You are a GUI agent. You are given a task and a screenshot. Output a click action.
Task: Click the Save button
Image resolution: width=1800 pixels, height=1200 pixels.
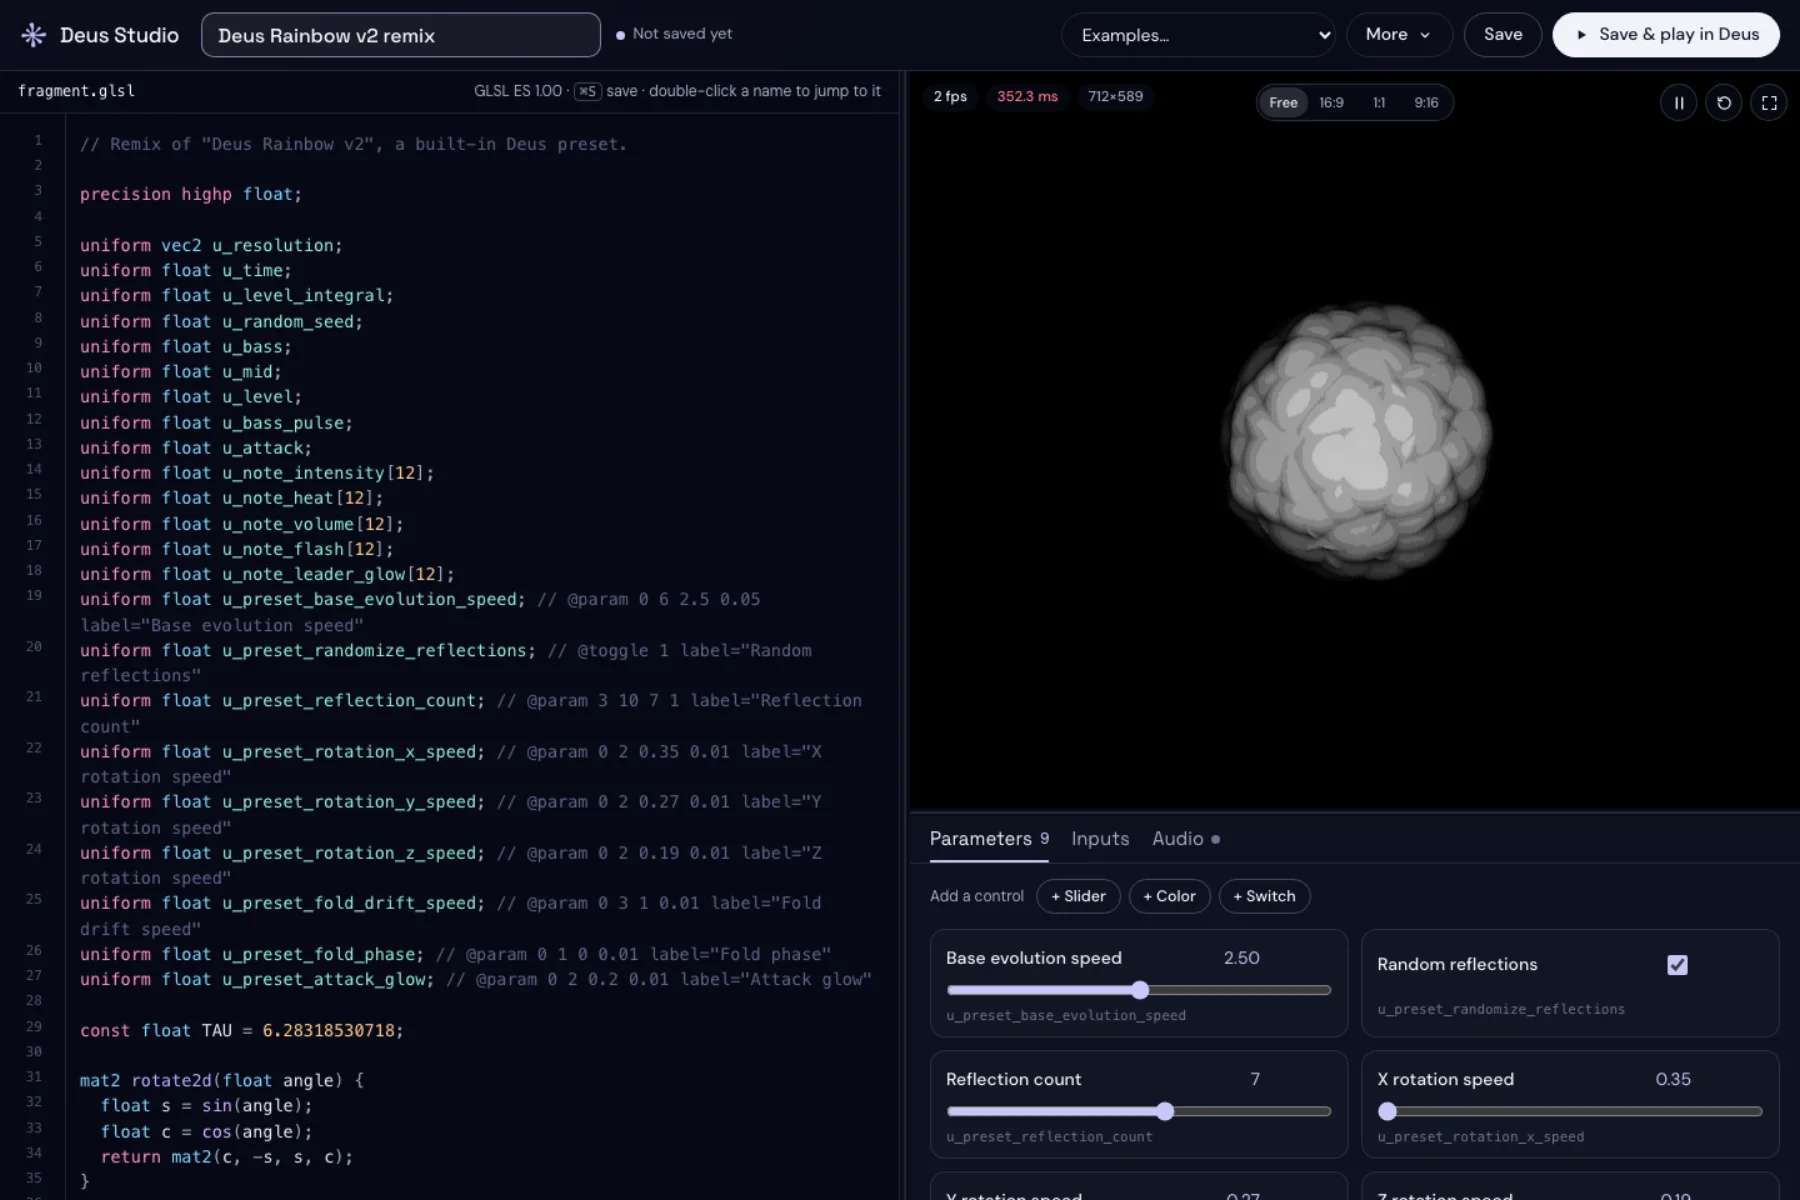1503,35
